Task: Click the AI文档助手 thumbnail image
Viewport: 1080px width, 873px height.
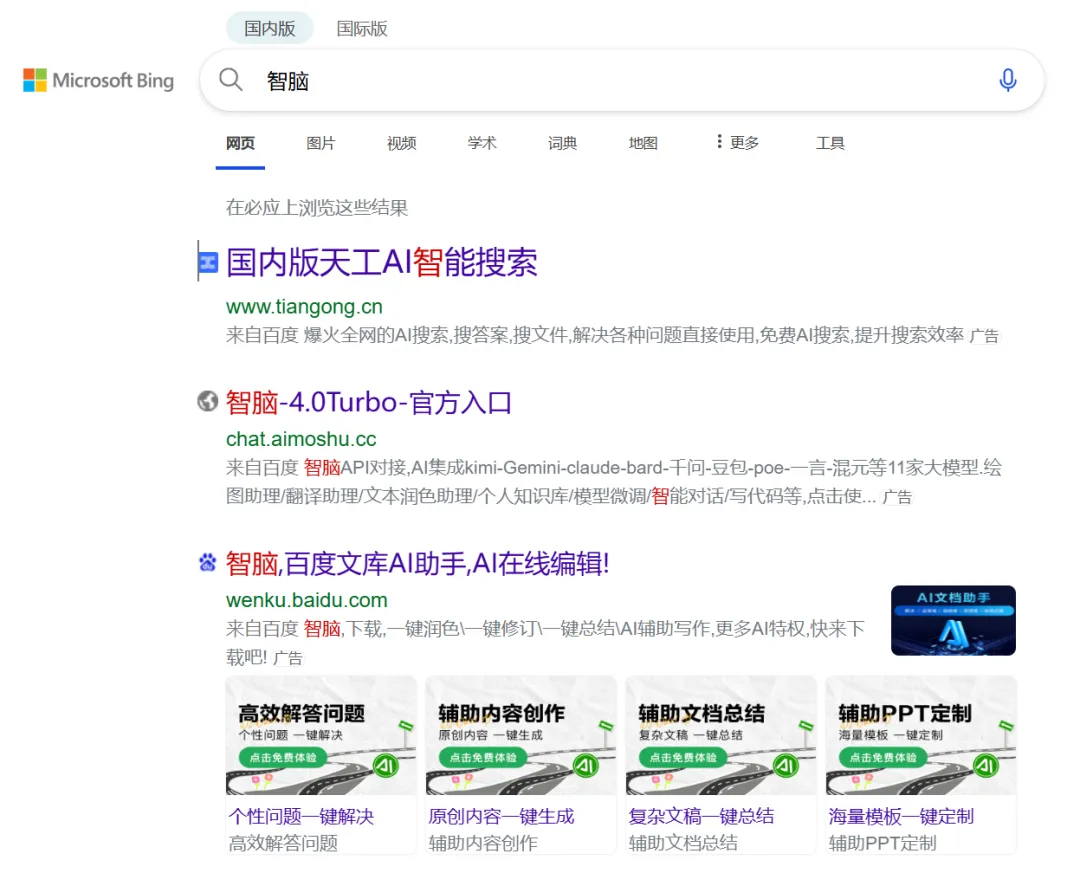Action: [x=953, y=620]
